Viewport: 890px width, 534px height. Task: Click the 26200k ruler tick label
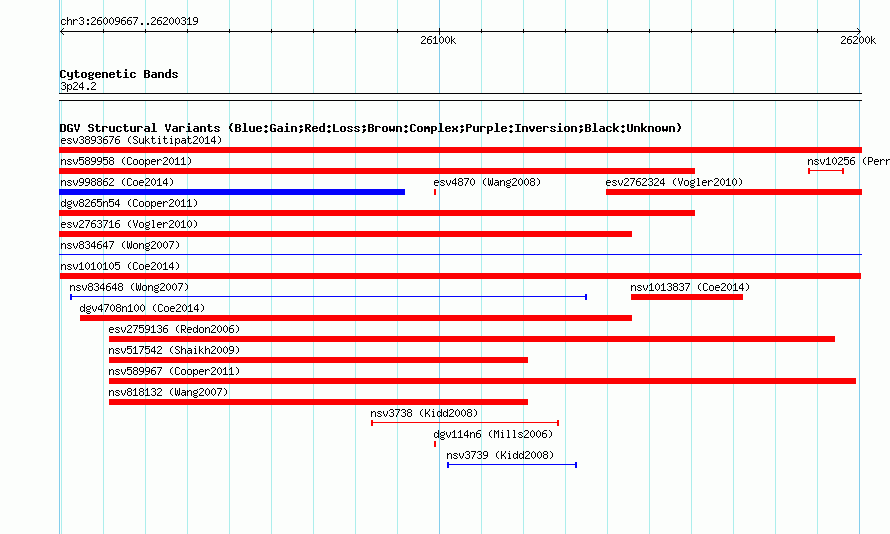pyautogui.click(x=858, y=40)
